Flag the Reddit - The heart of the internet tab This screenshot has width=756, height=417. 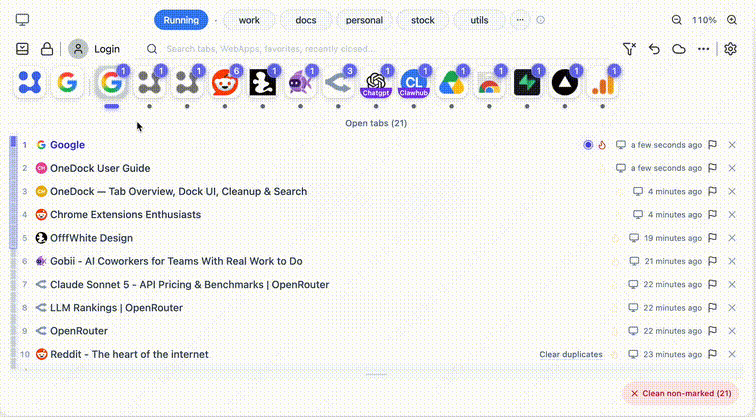712,354
